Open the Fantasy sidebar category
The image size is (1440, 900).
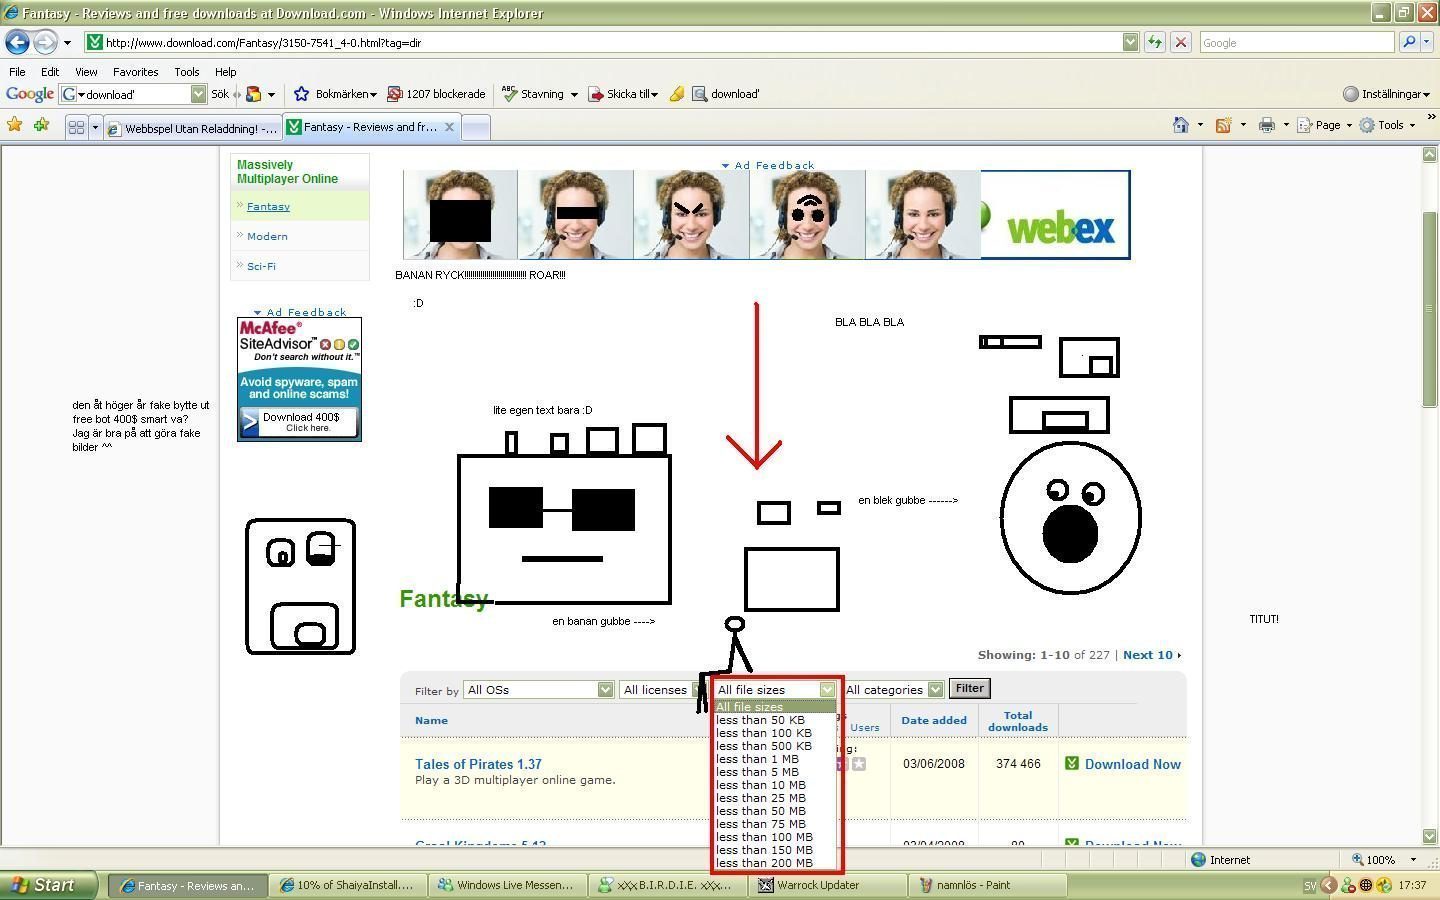(268, 206)
